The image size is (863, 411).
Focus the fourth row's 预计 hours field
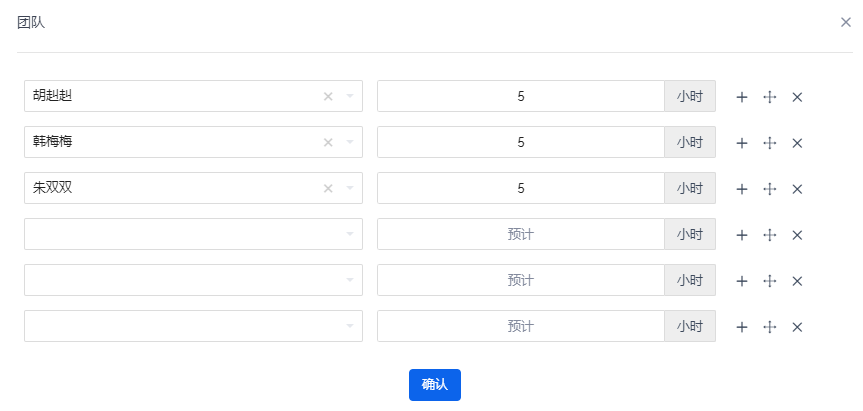(520, 235)
